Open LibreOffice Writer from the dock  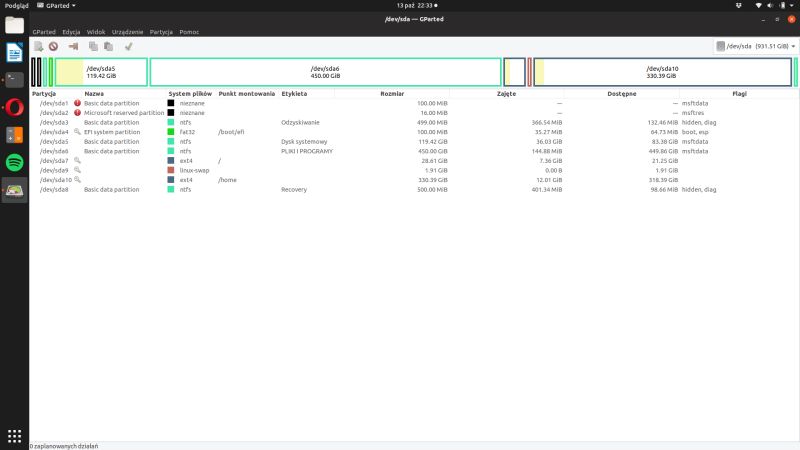[x=14, y=53]
